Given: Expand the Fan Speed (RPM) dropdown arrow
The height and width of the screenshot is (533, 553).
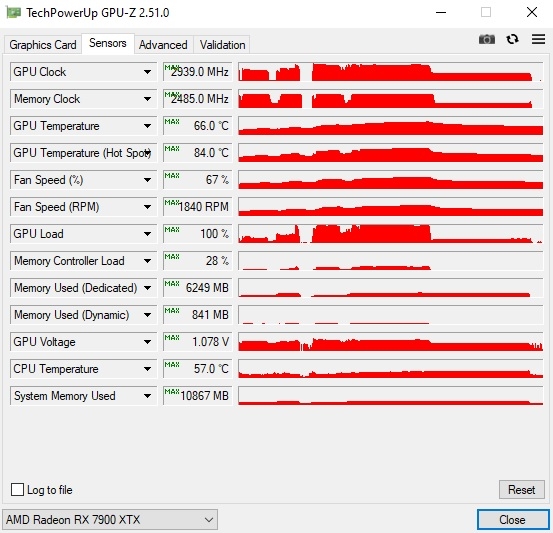Looking at the screenshot, I should pos(147,207).
